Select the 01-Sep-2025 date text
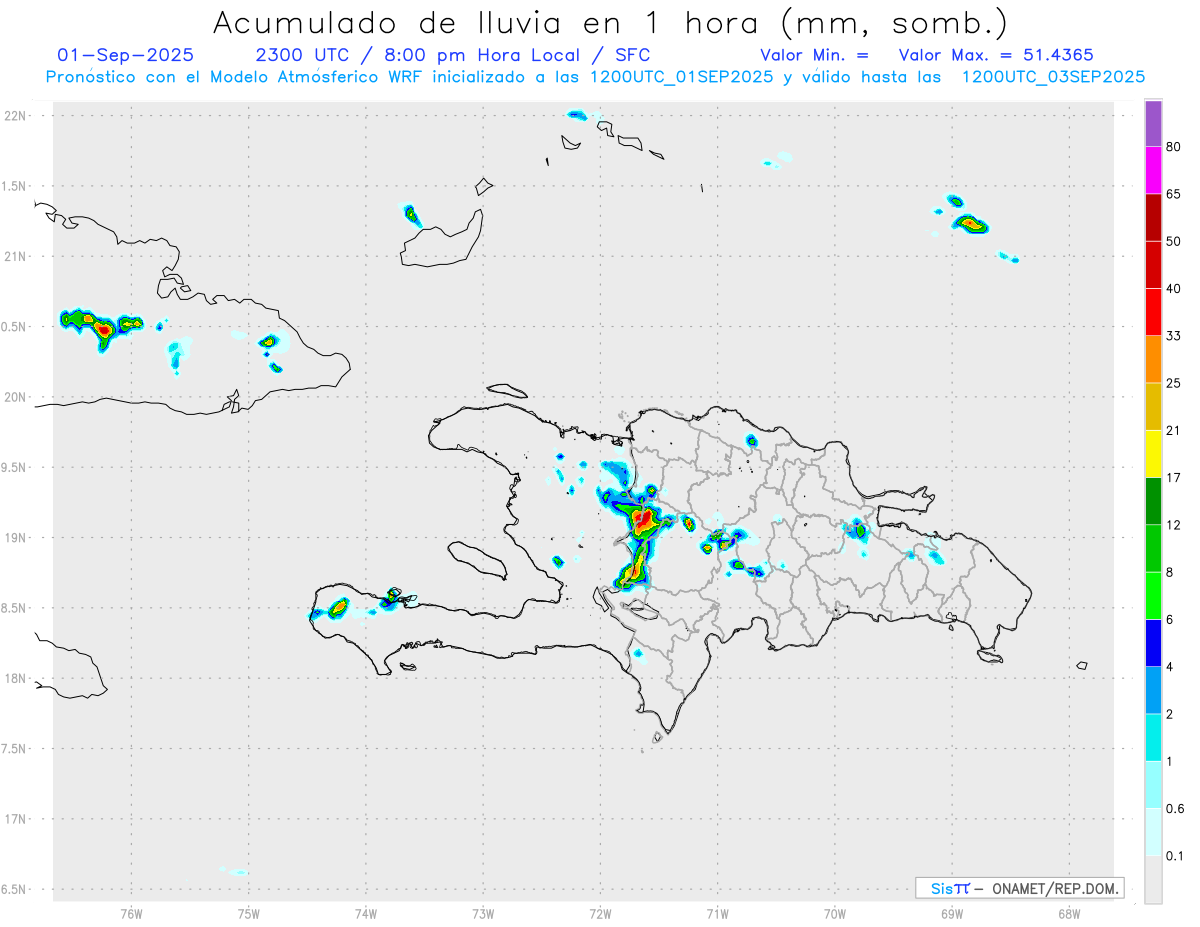1200x927 pixels. 126,55
